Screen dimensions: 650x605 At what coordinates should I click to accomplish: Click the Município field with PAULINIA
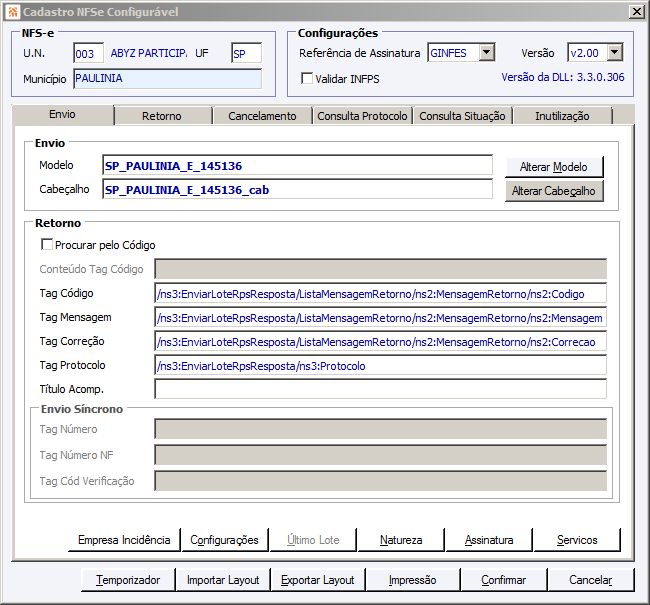167,78
